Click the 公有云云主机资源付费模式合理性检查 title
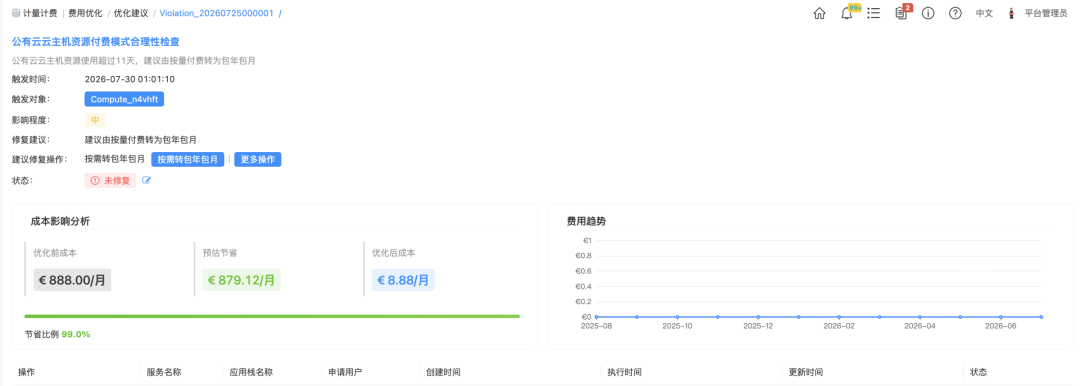The height and width of the screenshot is (386, 1080). (x=96, y=43)
